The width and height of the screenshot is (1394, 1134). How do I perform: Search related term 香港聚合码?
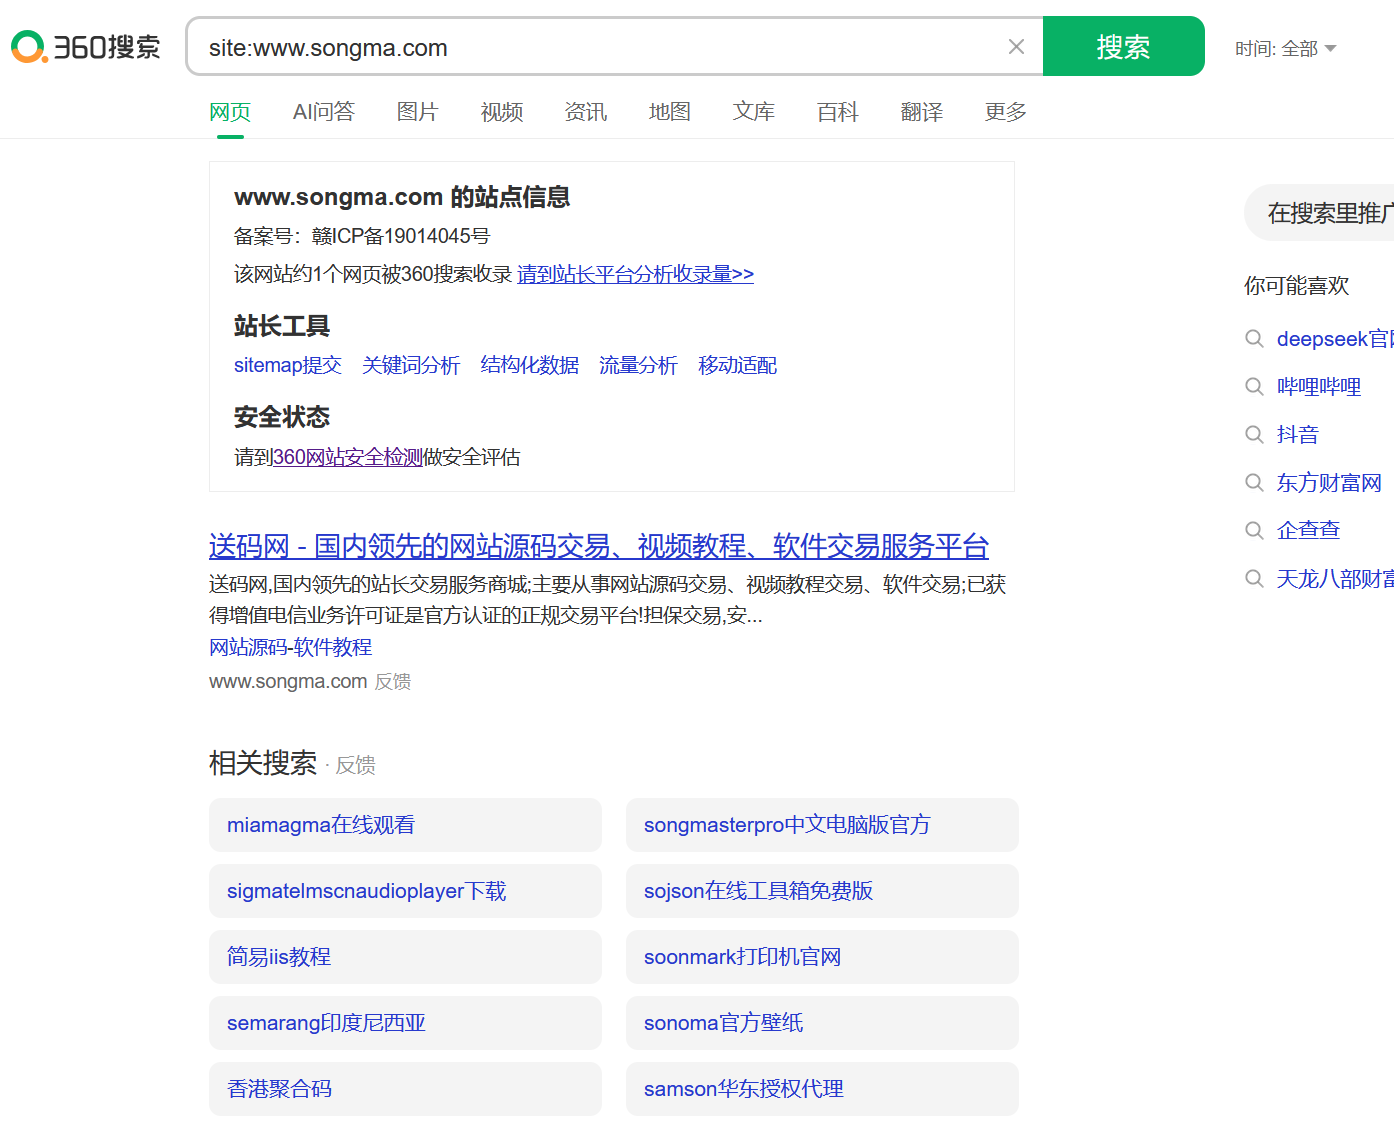(405, 1089)
